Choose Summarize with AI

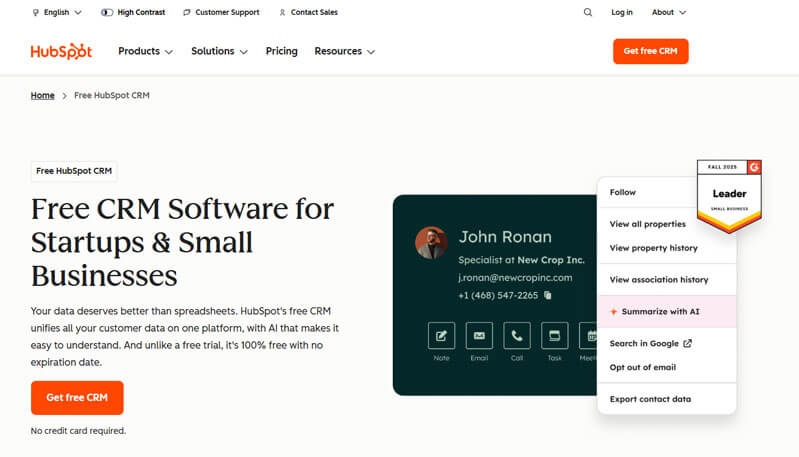(667, 311)
